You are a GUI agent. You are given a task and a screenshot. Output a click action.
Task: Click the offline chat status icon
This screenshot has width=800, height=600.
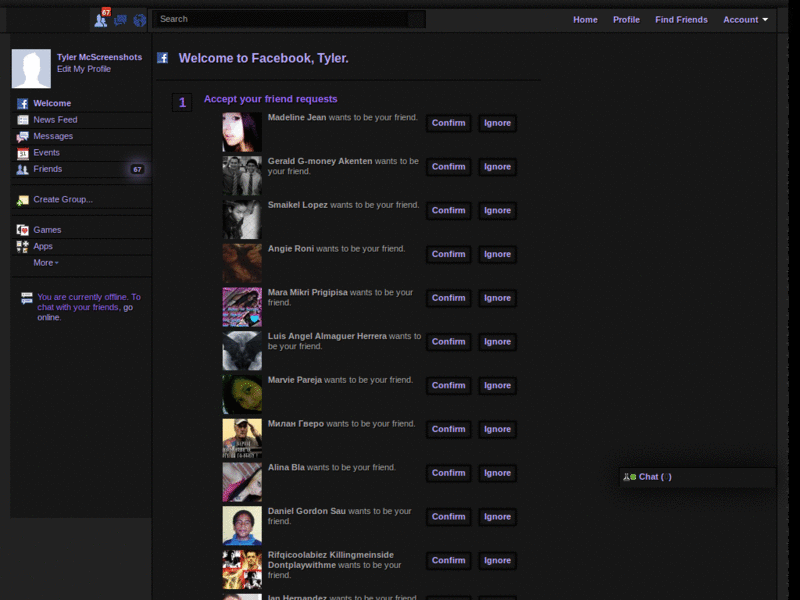(x=27, y=298)
